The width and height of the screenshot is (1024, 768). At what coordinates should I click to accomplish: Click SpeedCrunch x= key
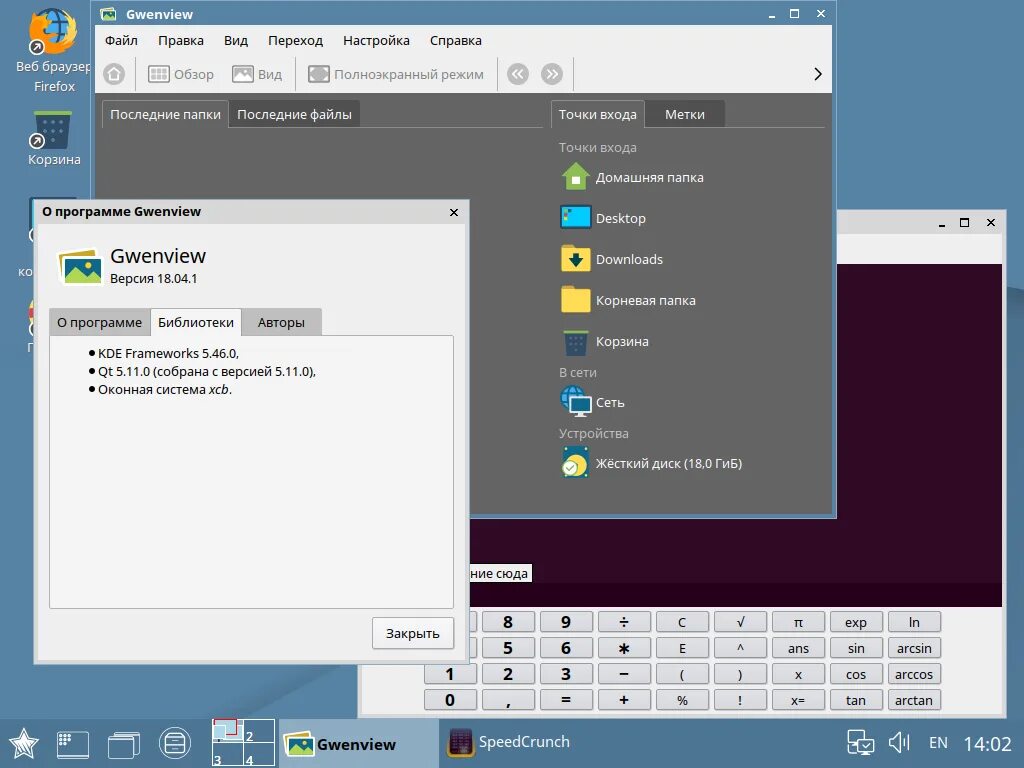(x=798, y=701)
